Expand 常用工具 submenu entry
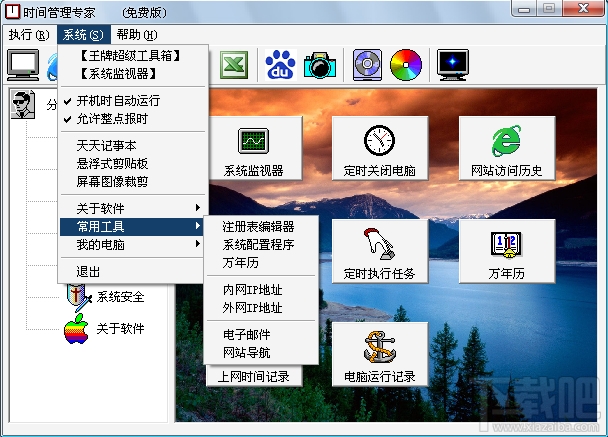This screenshot has height=437, width=608. (132, 226)
